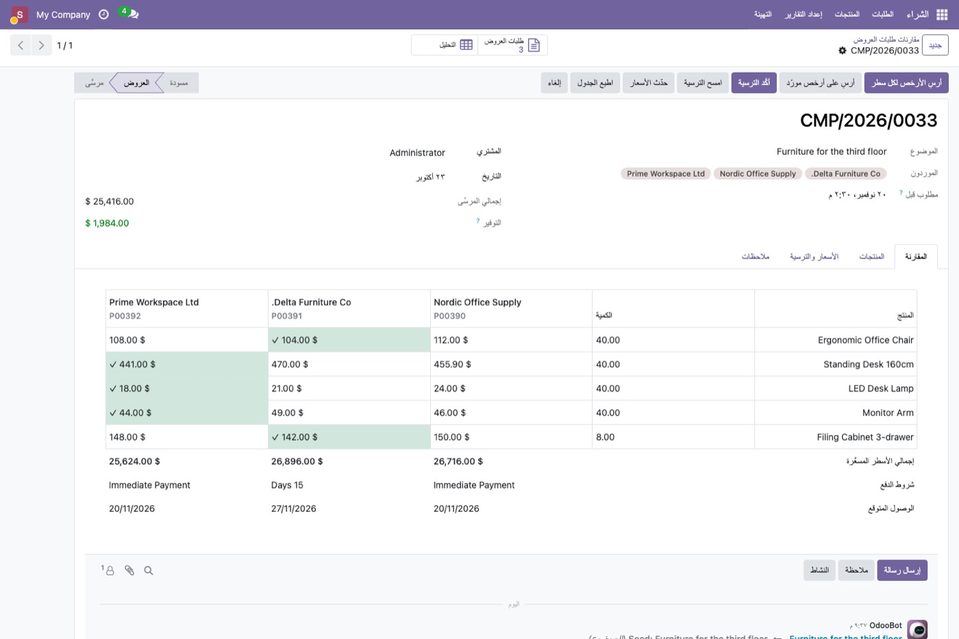Click the paperclip attachments icon
This screenshot has height=639, width=959.
coord(130,571)
